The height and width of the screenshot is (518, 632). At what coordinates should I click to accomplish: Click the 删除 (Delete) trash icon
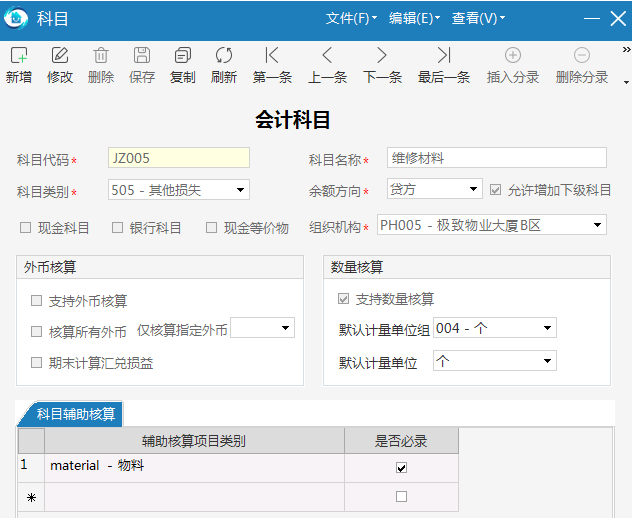[101, 55]
